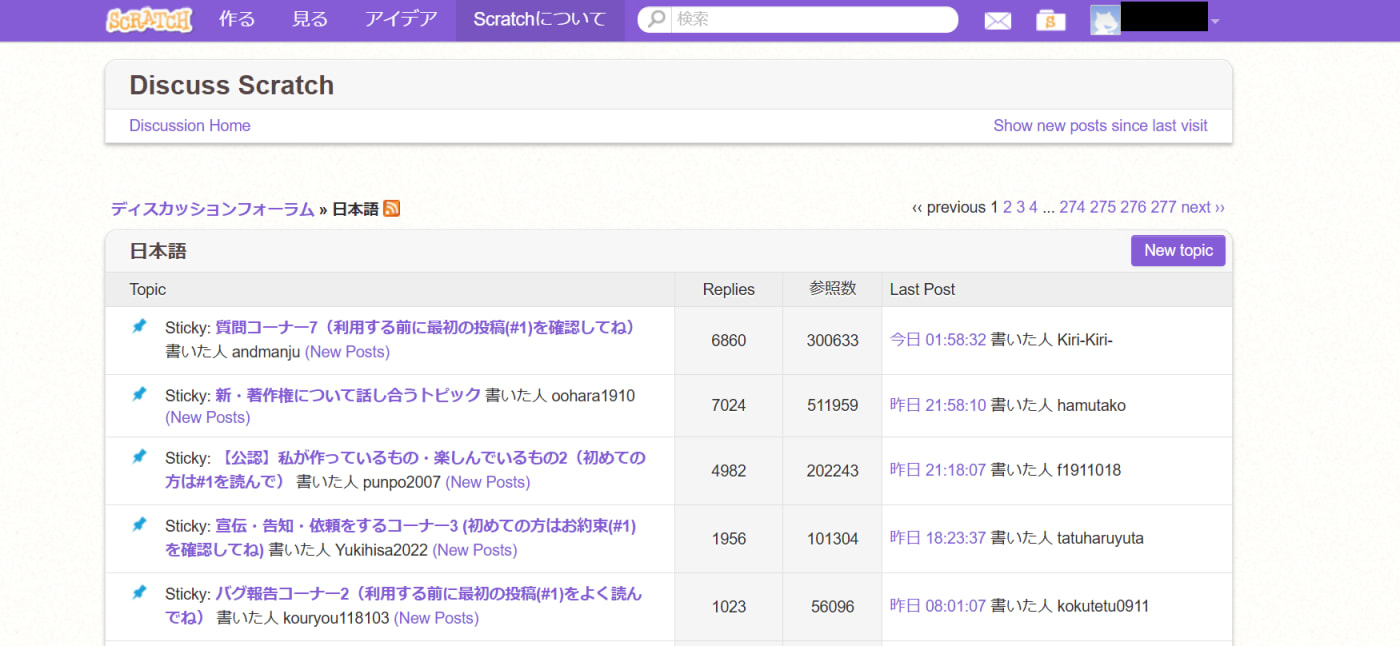Click the pin icon of 宣伝・告知 topic
The width and height of the screenshot is (1400, 646).
coord(140,524)
